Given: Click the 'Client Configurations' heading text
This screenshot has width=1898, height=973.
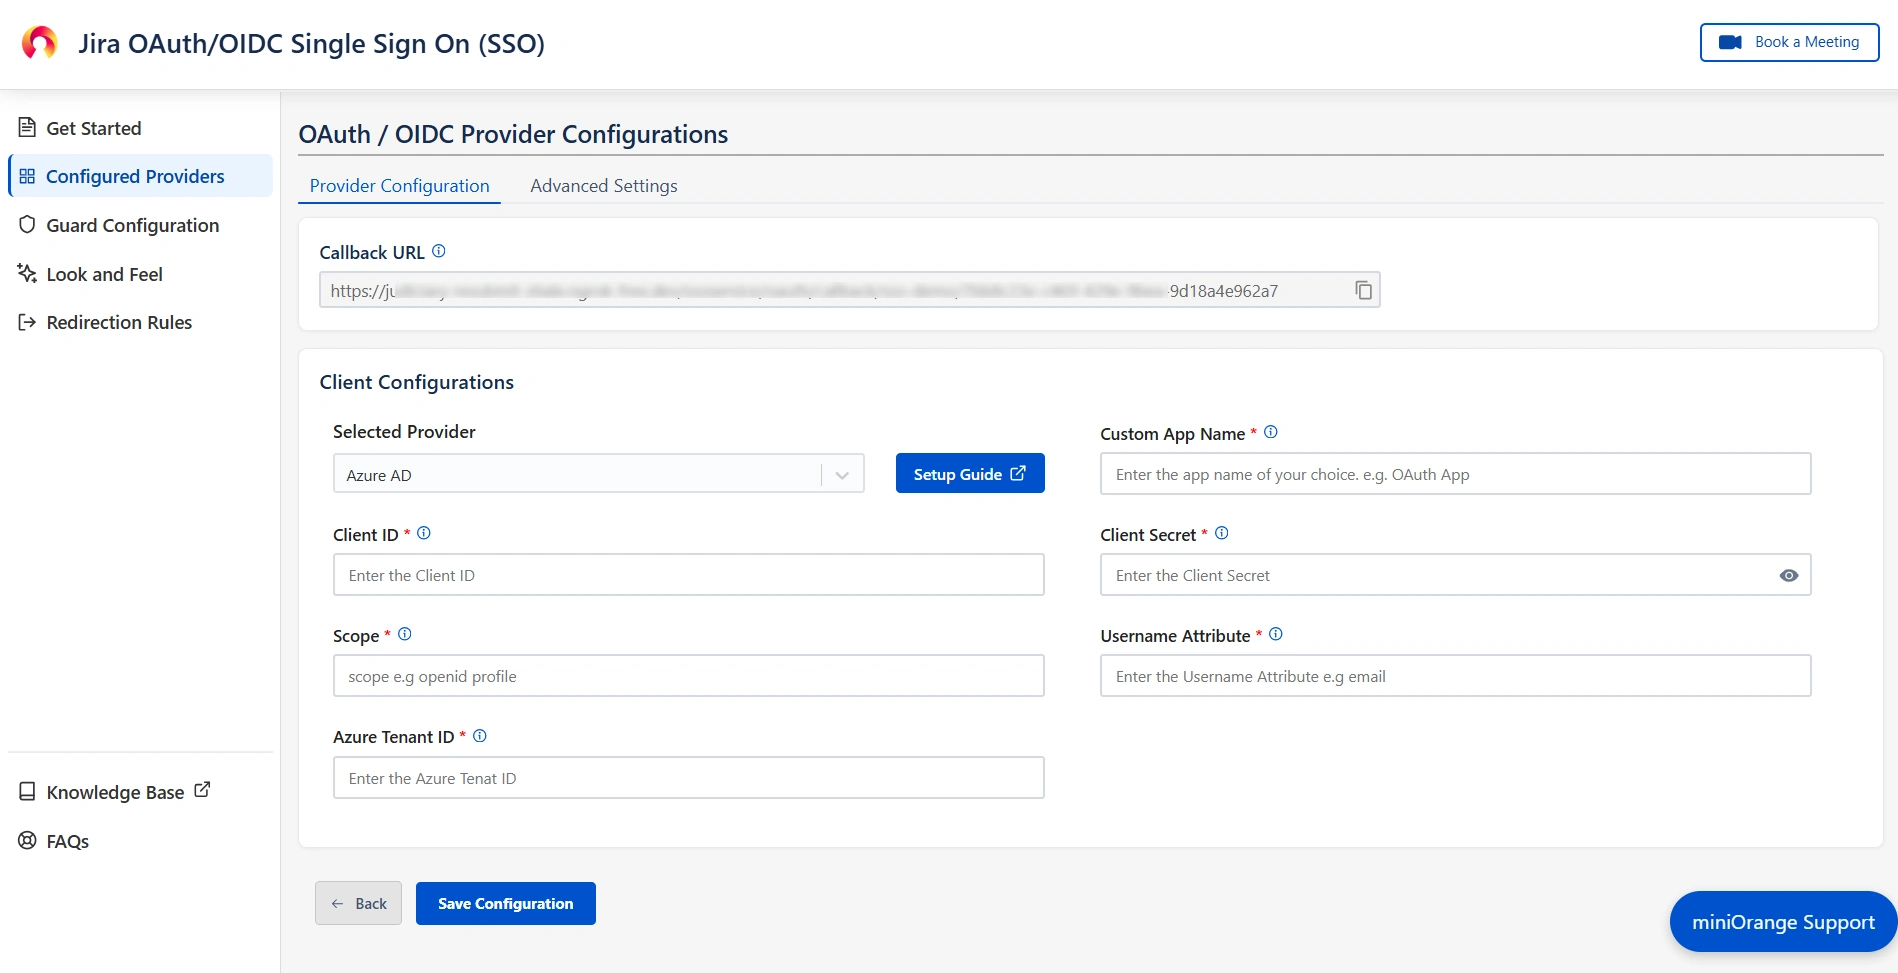Looking at the screenshot, I should tap(416, 382).
